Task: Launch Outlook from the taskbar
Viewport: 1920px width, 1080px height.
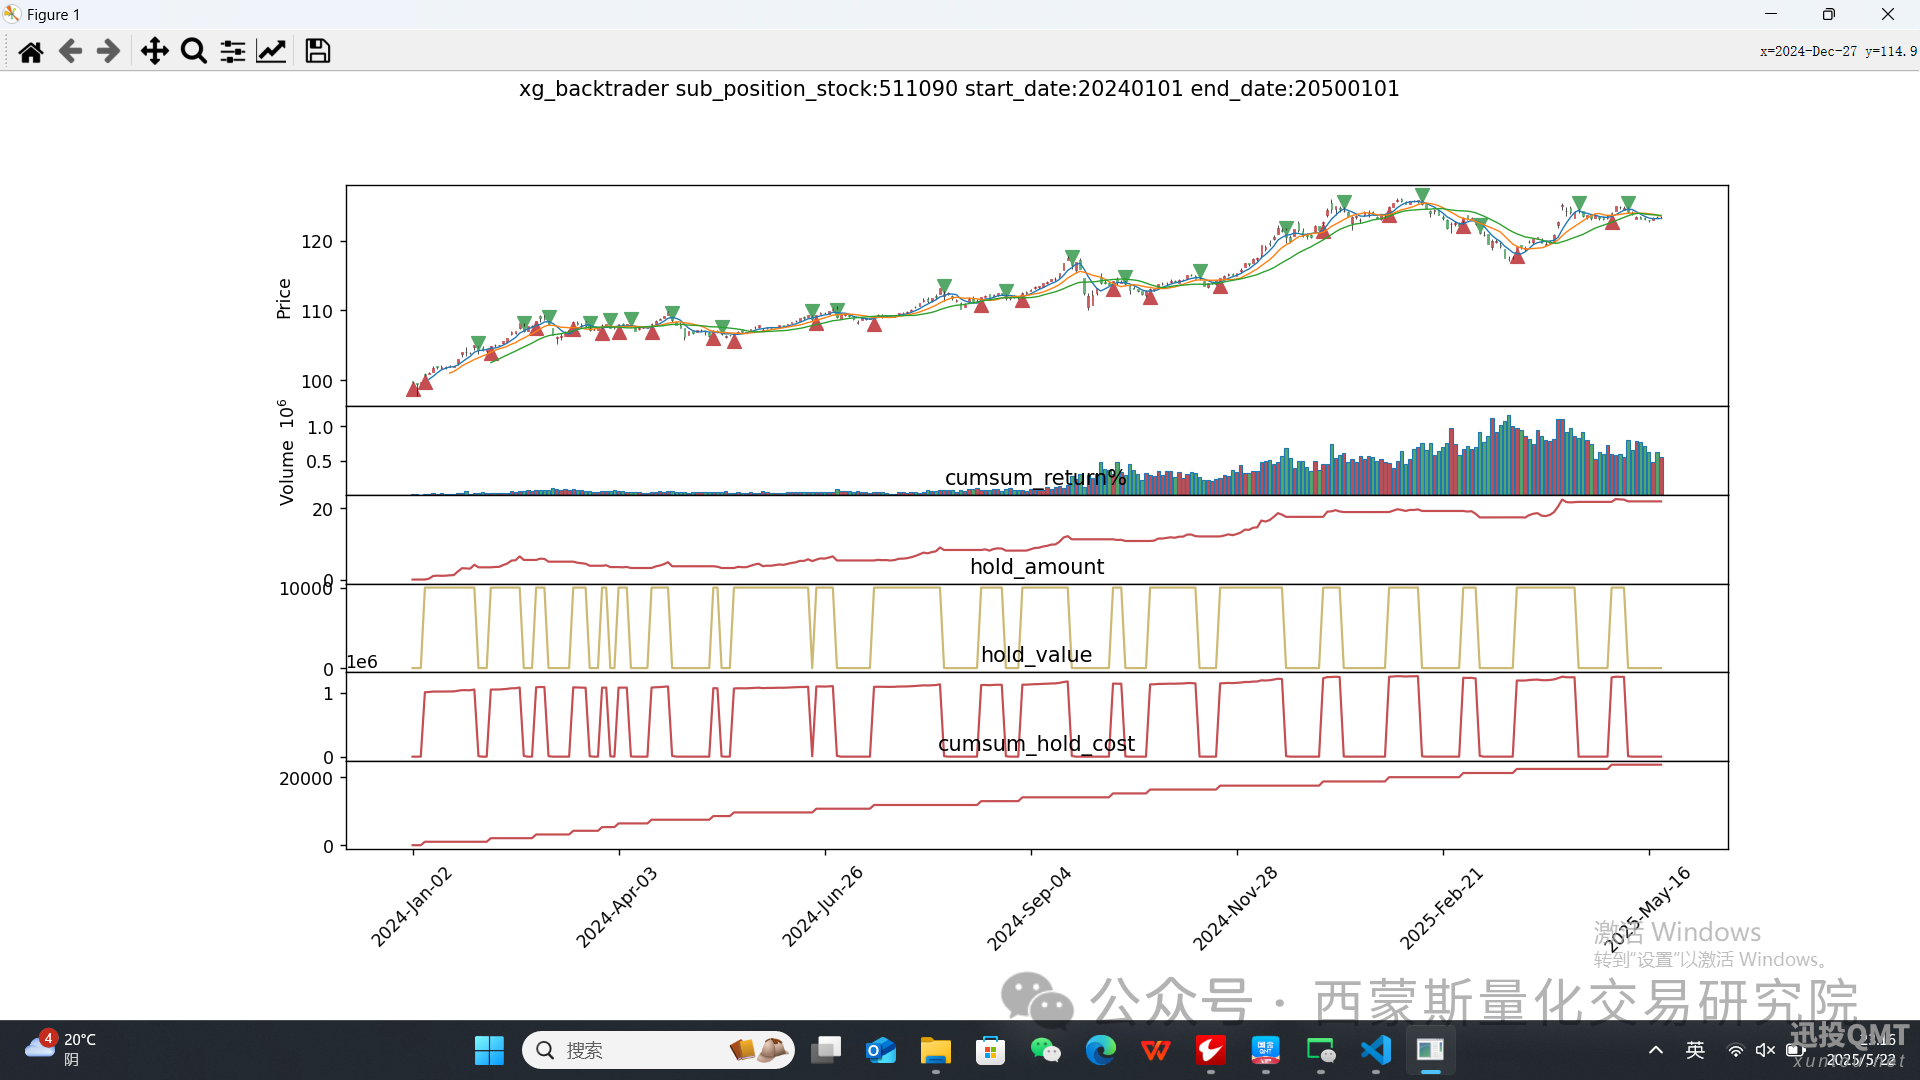Action: pos(881,1050)
